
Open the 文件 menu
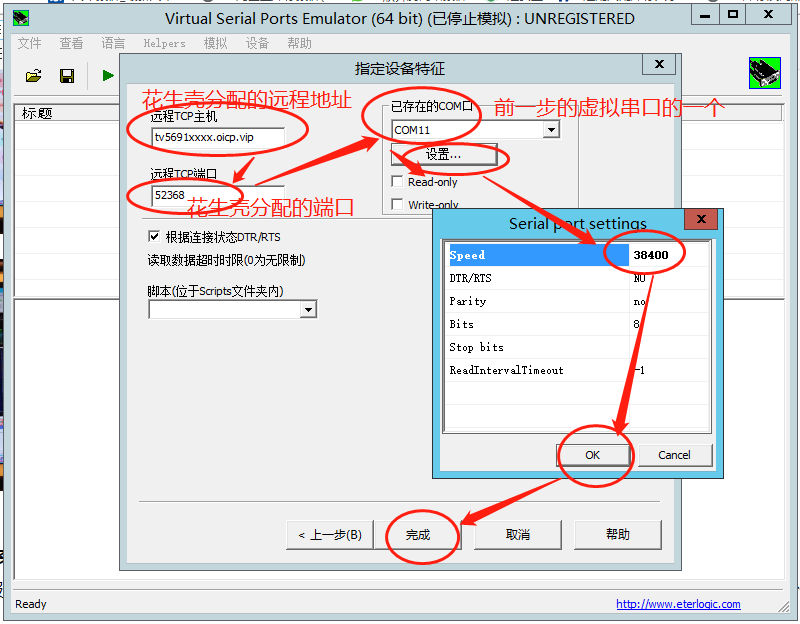[29, 43]
